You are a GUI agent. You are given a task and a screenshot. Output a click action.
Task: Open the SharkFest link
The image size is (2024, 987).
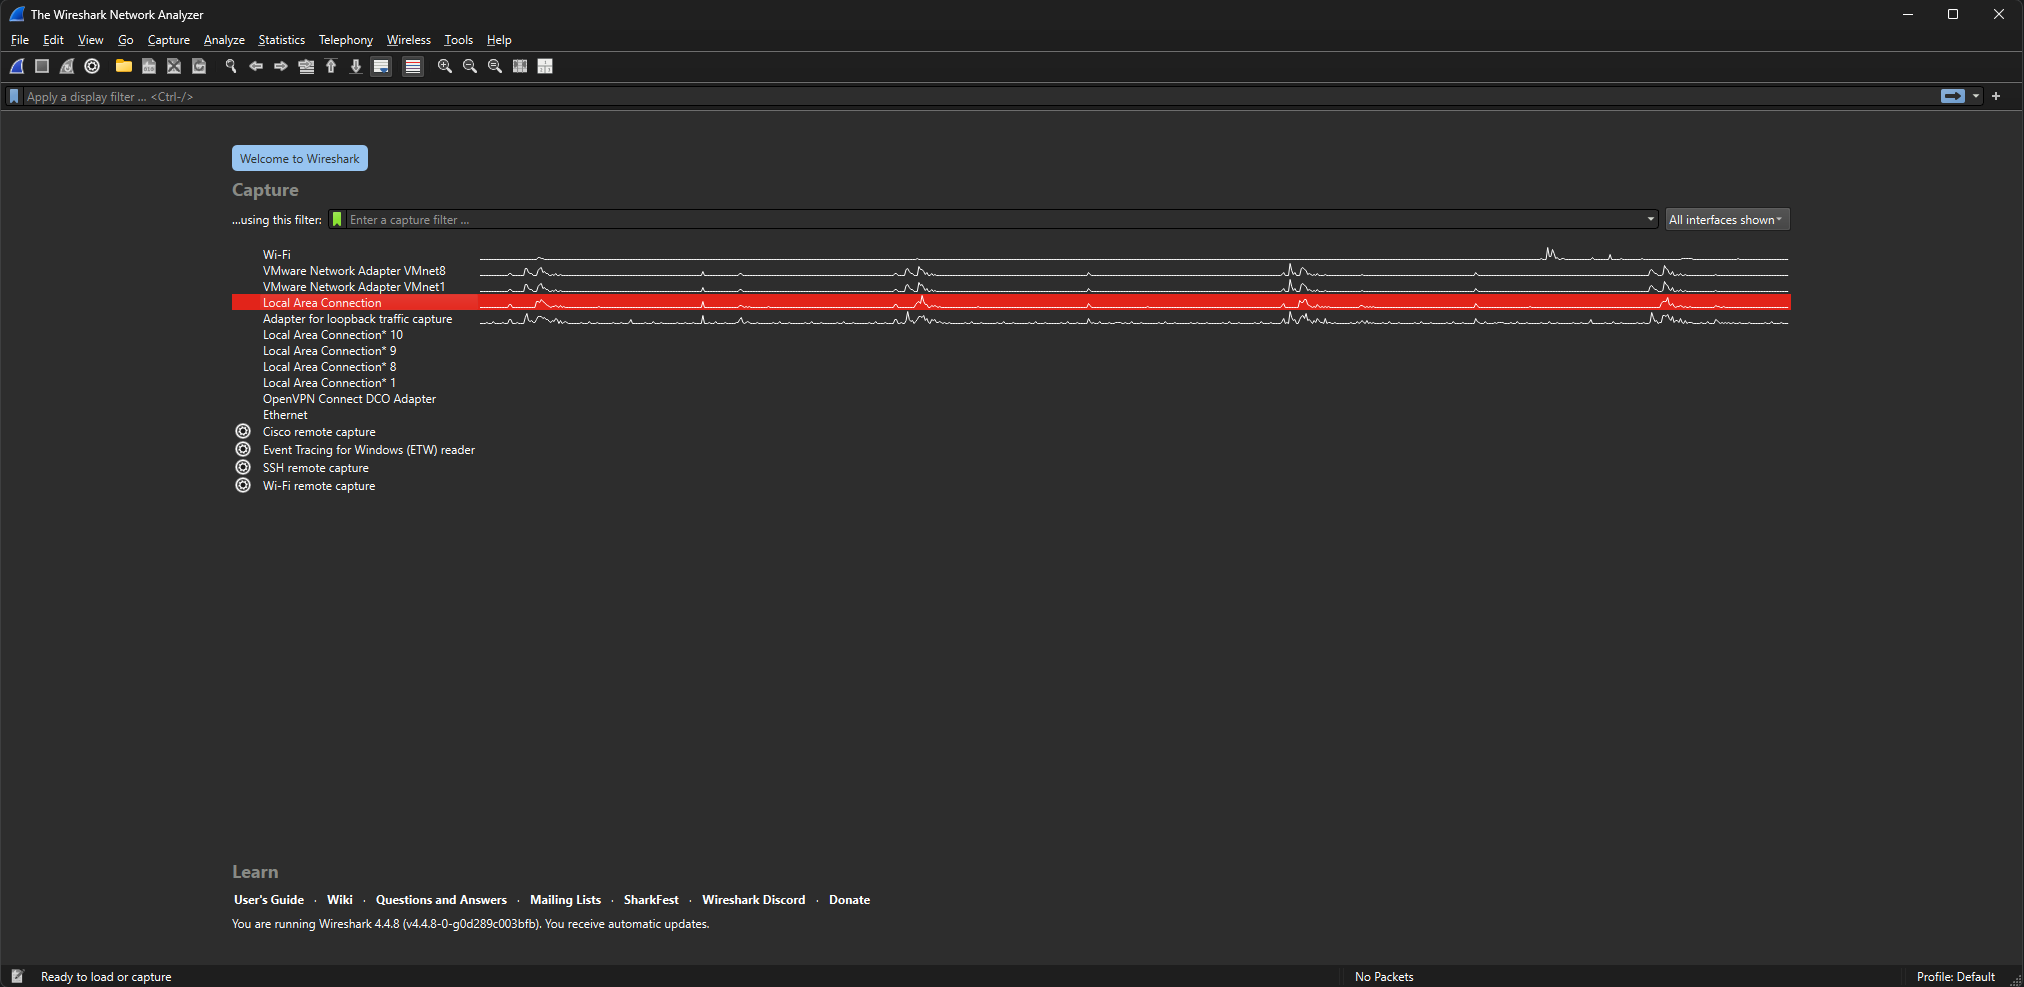click(651, 900)
